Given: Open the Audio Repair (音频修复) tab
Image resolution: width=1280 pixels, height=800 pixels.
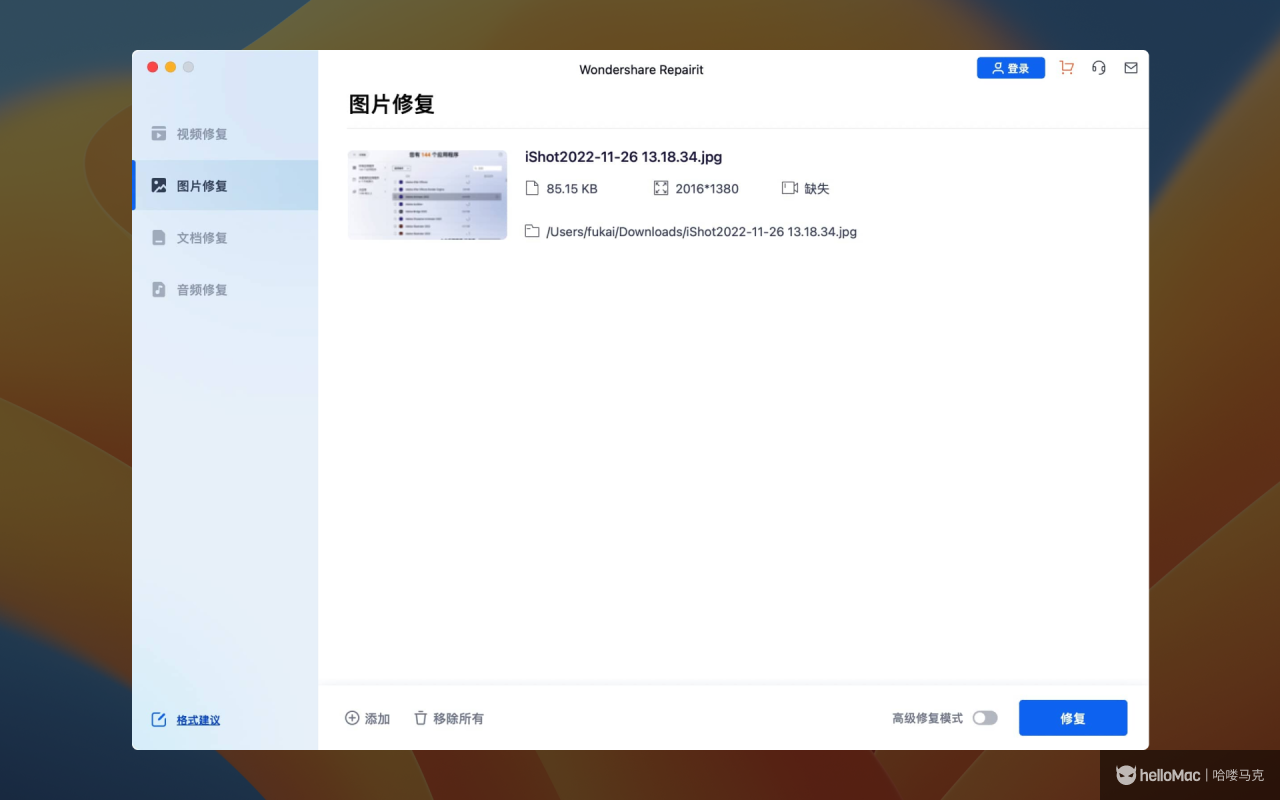Looking at the screenshot, I should (x=225, y=290).
